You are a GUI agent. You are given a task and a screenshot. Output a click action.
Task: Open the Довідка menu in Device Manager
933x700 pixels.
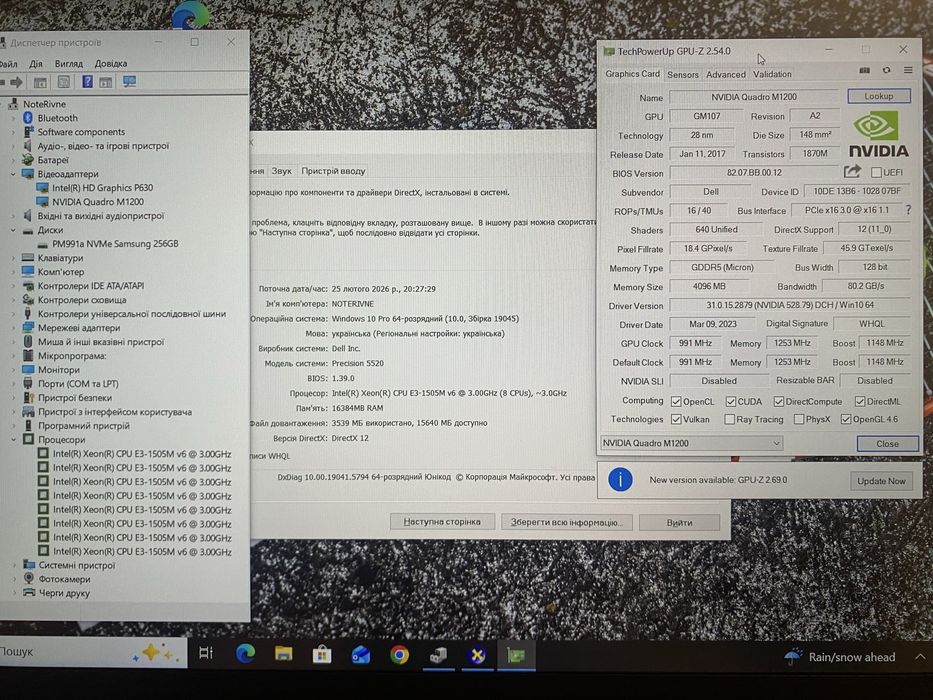[x=111, y=63]
